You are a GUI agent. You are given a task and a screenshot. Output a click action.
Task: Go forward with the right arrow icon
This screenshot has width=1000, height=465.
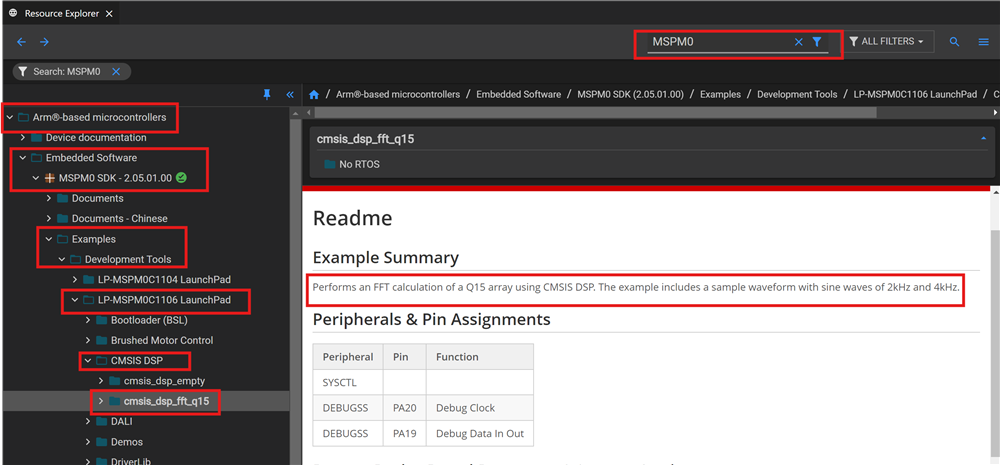coord(44,42)
